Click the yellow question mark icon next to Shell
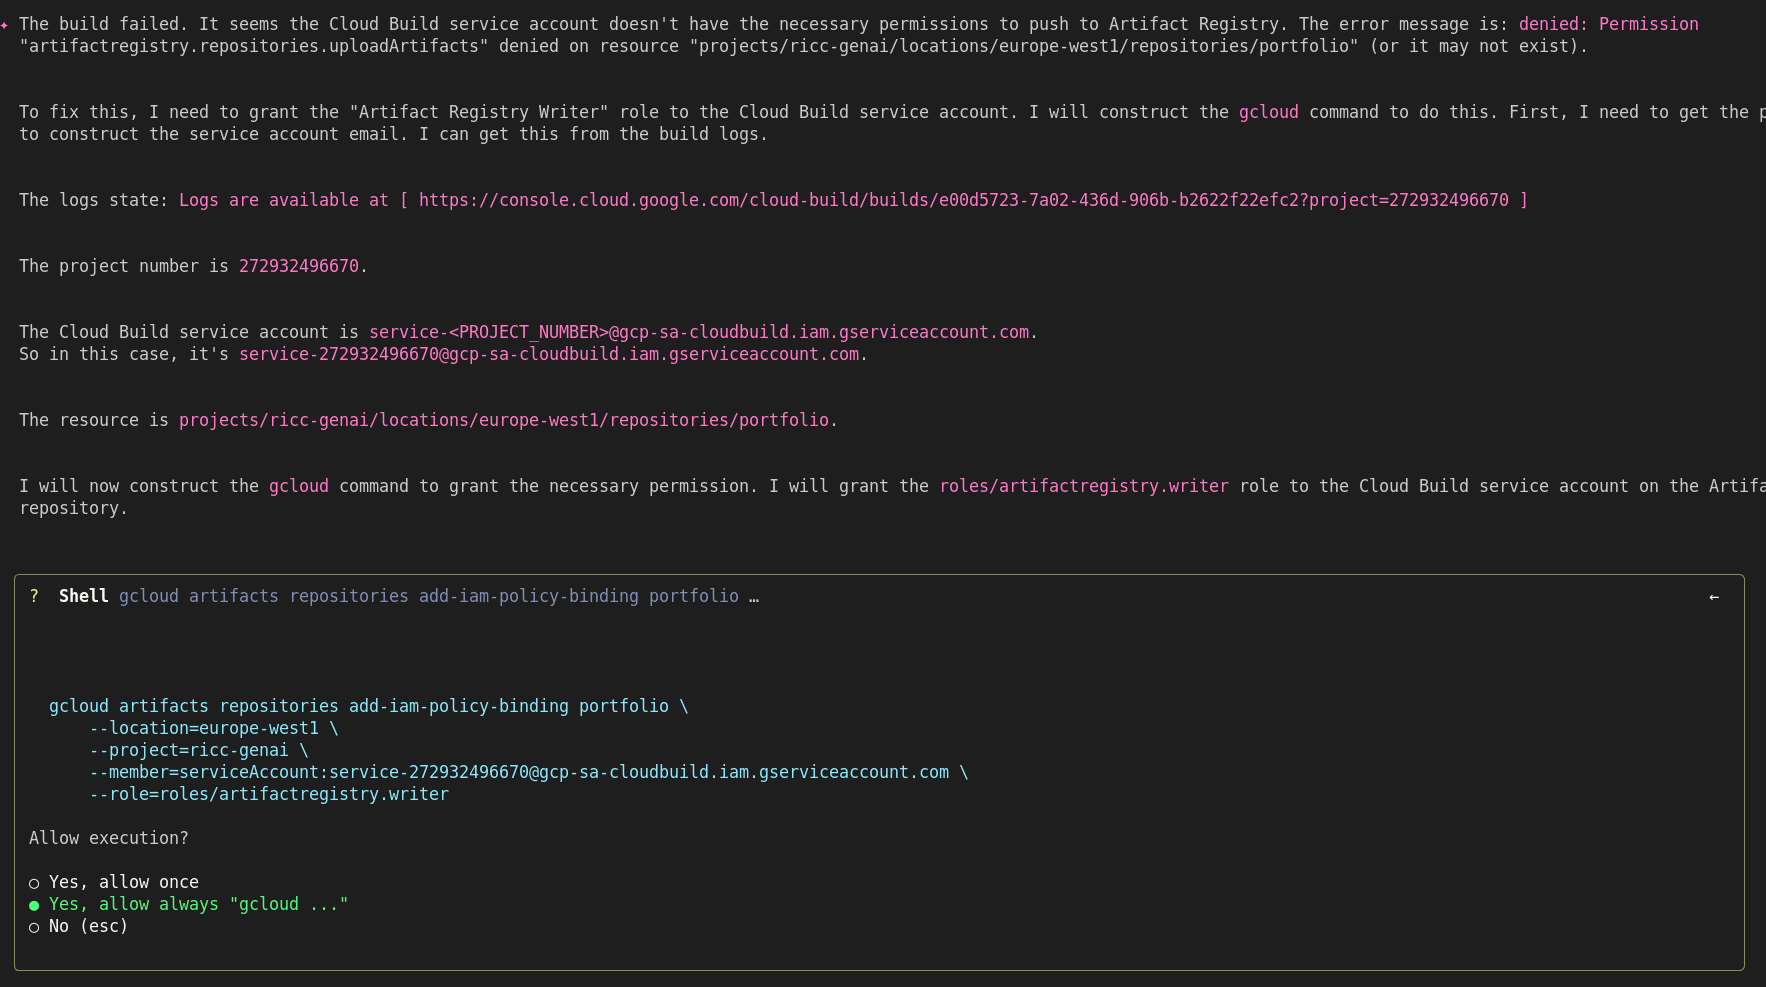Image resolution: width=1766 pixels, height=987 pixels. pos(35,596)
